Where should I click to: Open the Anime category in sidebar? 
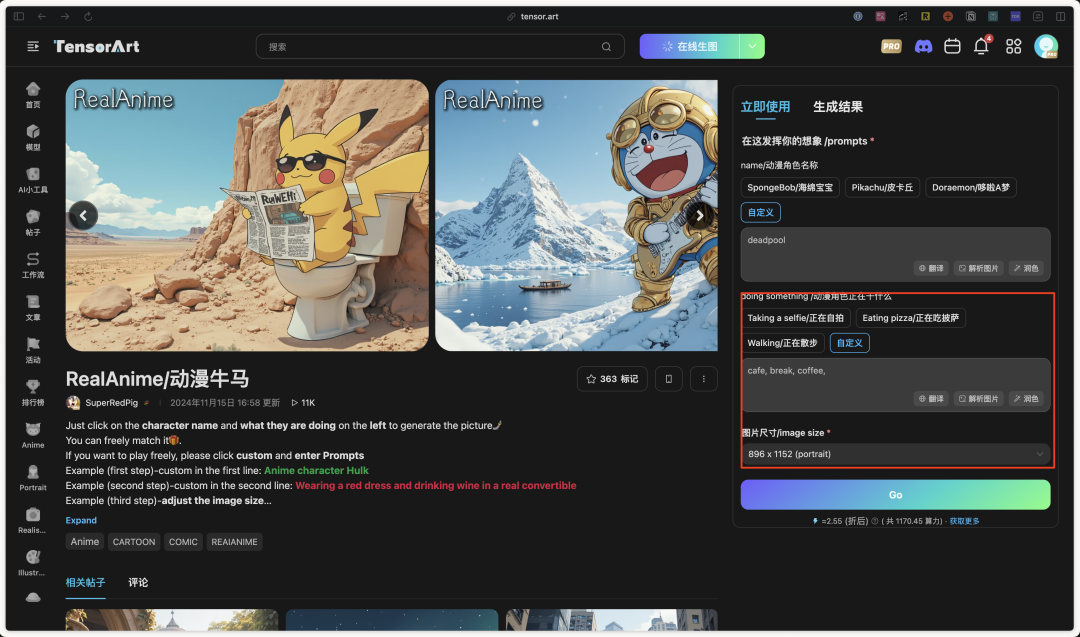(33, 435)
